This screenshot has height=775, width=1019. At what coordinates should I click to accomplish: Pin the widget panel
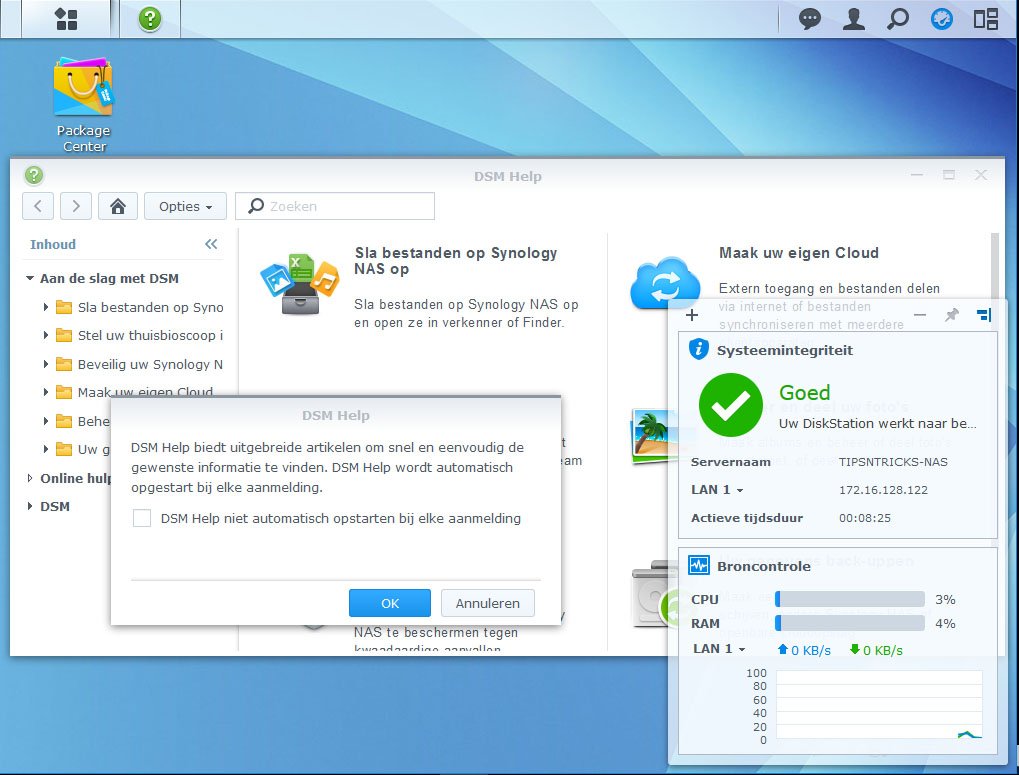point(951,315)
